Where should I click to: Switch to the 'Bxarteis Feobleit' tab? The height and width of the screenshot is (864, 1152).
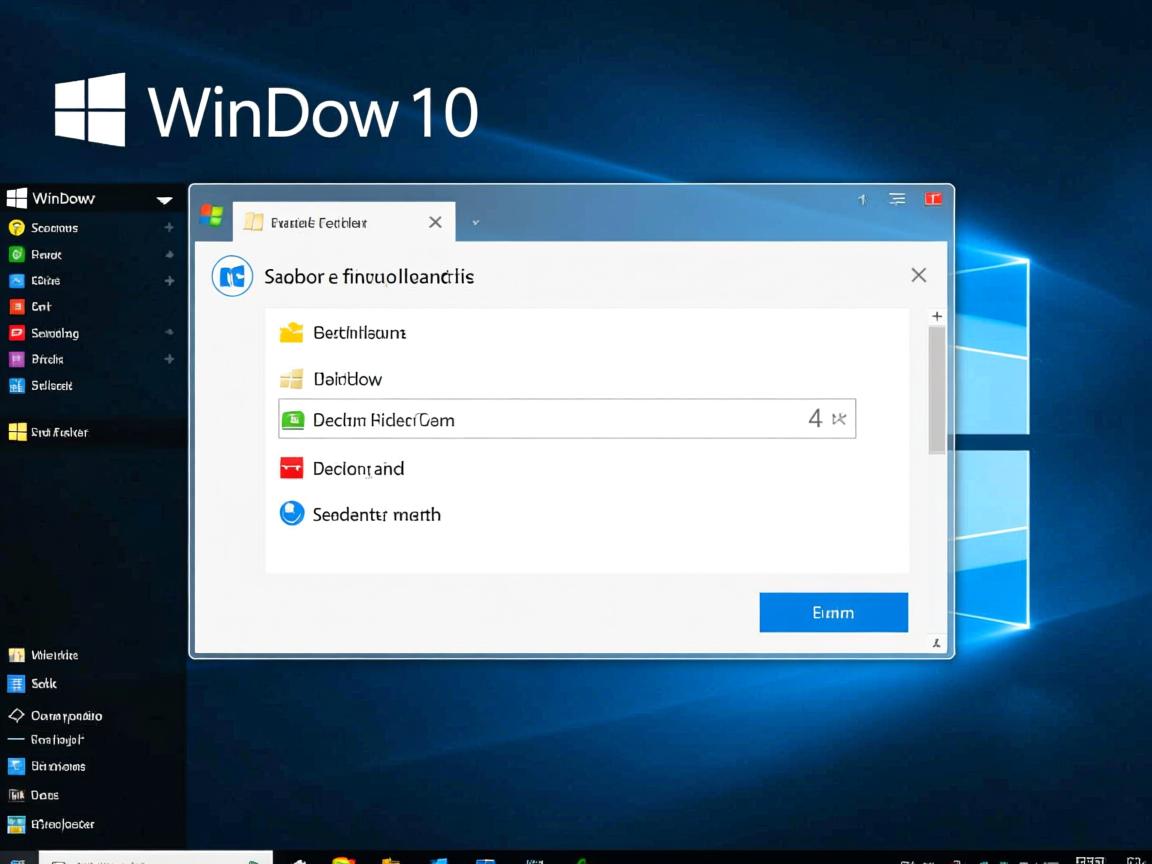(320, 221)
